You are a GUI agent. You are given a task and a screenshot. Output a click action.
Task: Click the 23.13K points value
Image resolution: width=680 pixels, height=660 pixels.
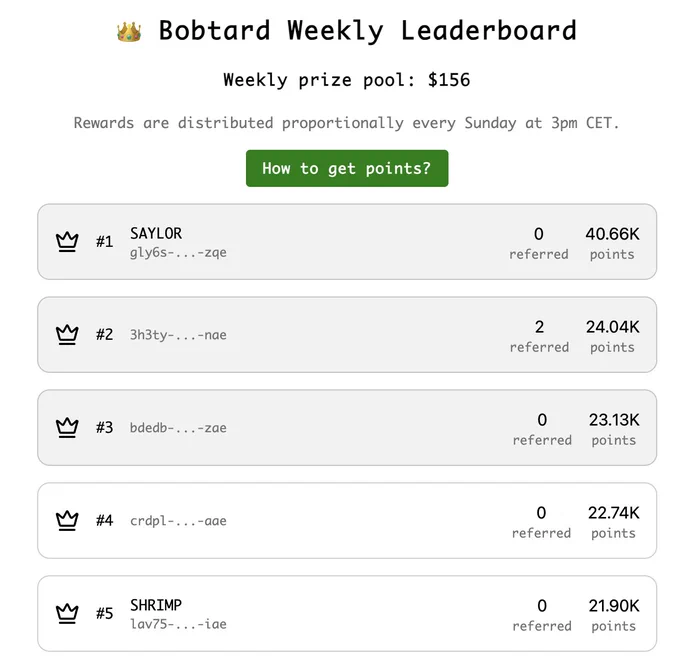pos(614,420)
